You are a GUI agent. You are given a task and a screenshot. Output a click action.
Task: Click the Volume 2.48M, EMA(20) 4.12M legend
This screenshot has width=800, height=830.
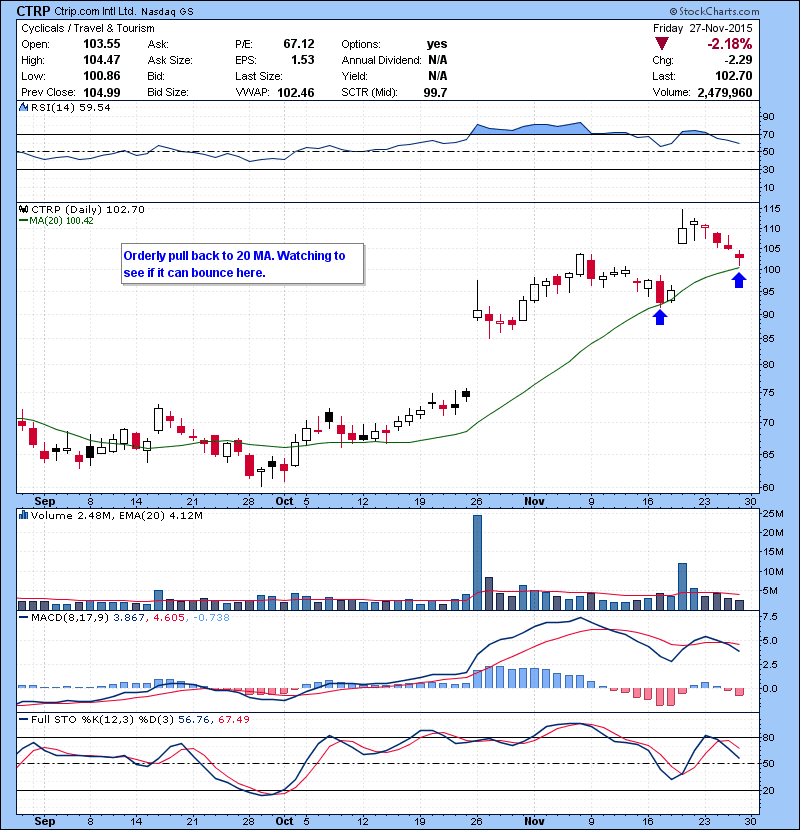coord(116,516)
